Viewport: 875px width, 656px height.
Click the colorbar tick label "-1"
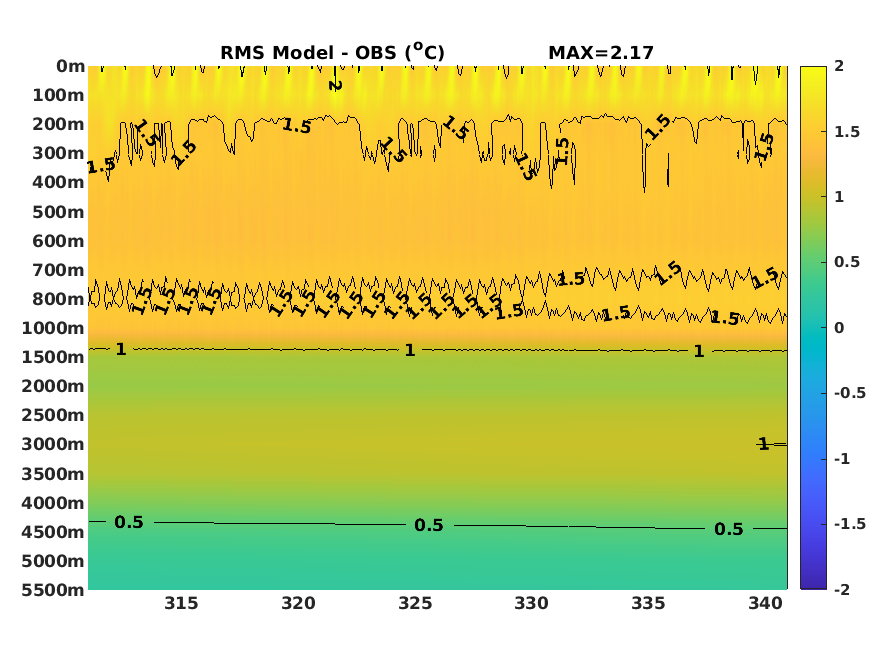click(x=842, y=459)
